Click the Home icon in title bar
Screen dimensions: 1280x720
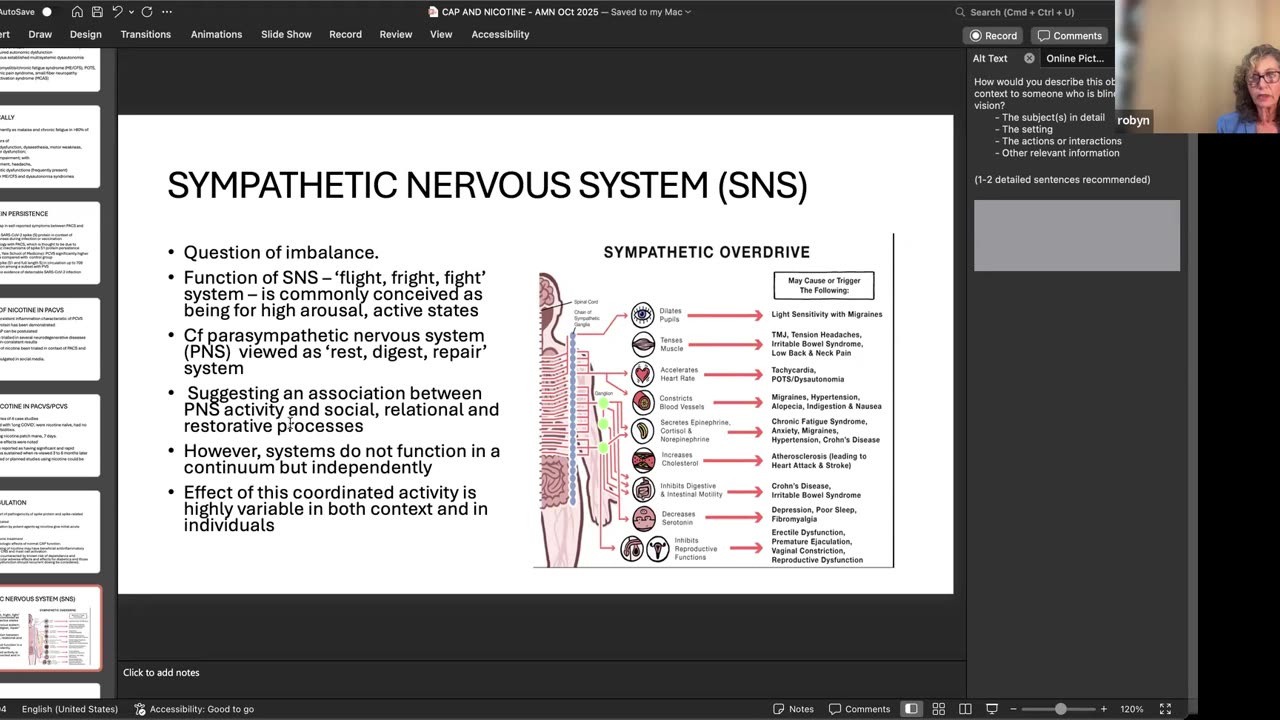(x=77, y=12)
